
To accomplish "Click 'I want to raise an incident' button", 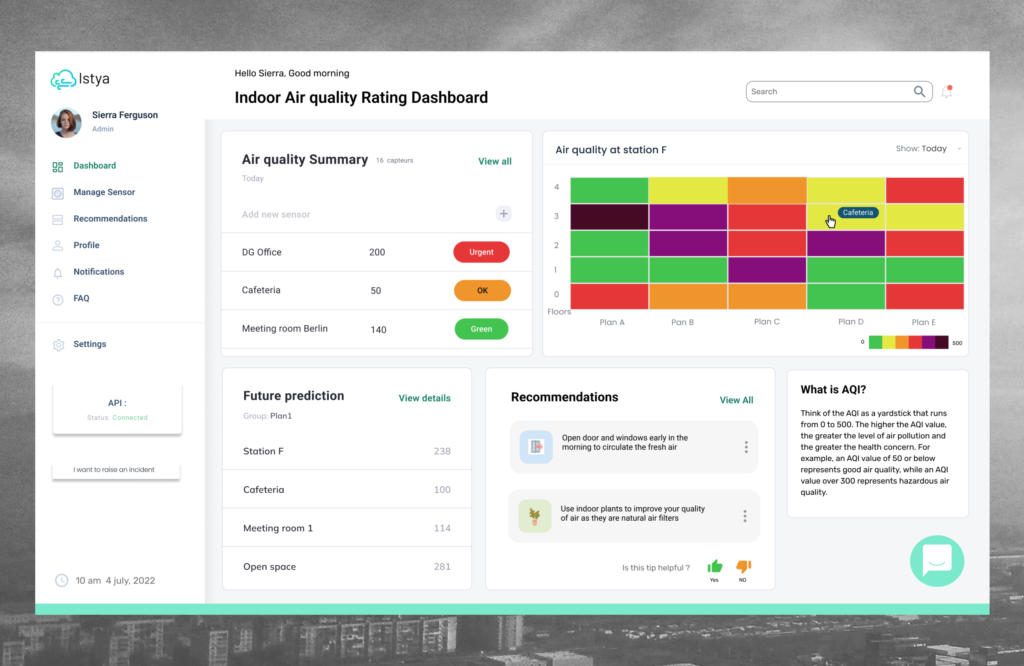I will [x=116, y=470].
